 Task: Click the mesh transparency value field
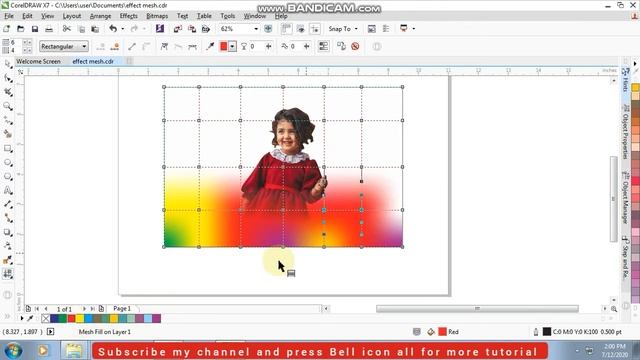click(x=257, y=47)
